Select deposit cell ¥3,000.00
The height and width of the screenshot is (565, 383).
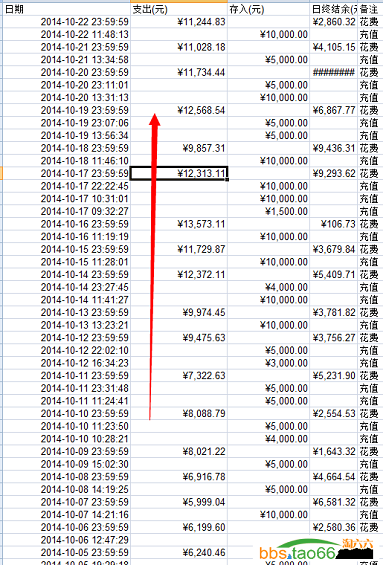[268, 363]
